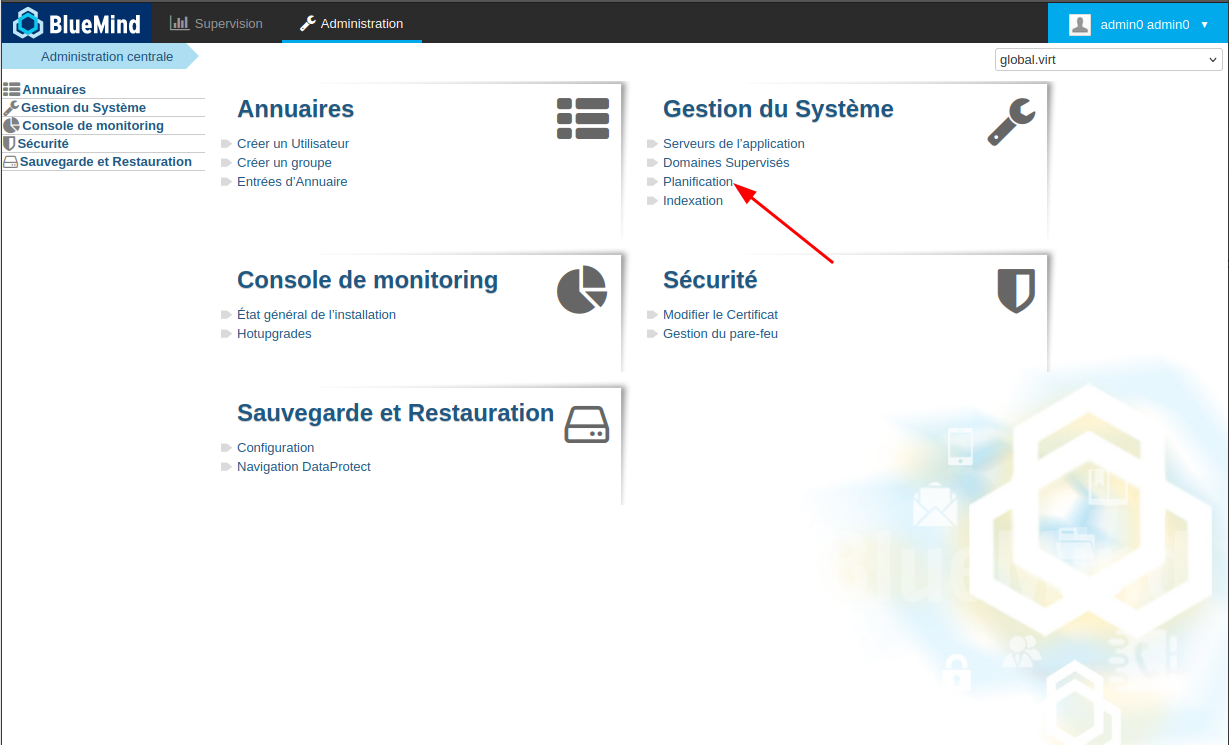Select the Administration tab
Screen dimensions: 1229x745
(x=352, y=23)
